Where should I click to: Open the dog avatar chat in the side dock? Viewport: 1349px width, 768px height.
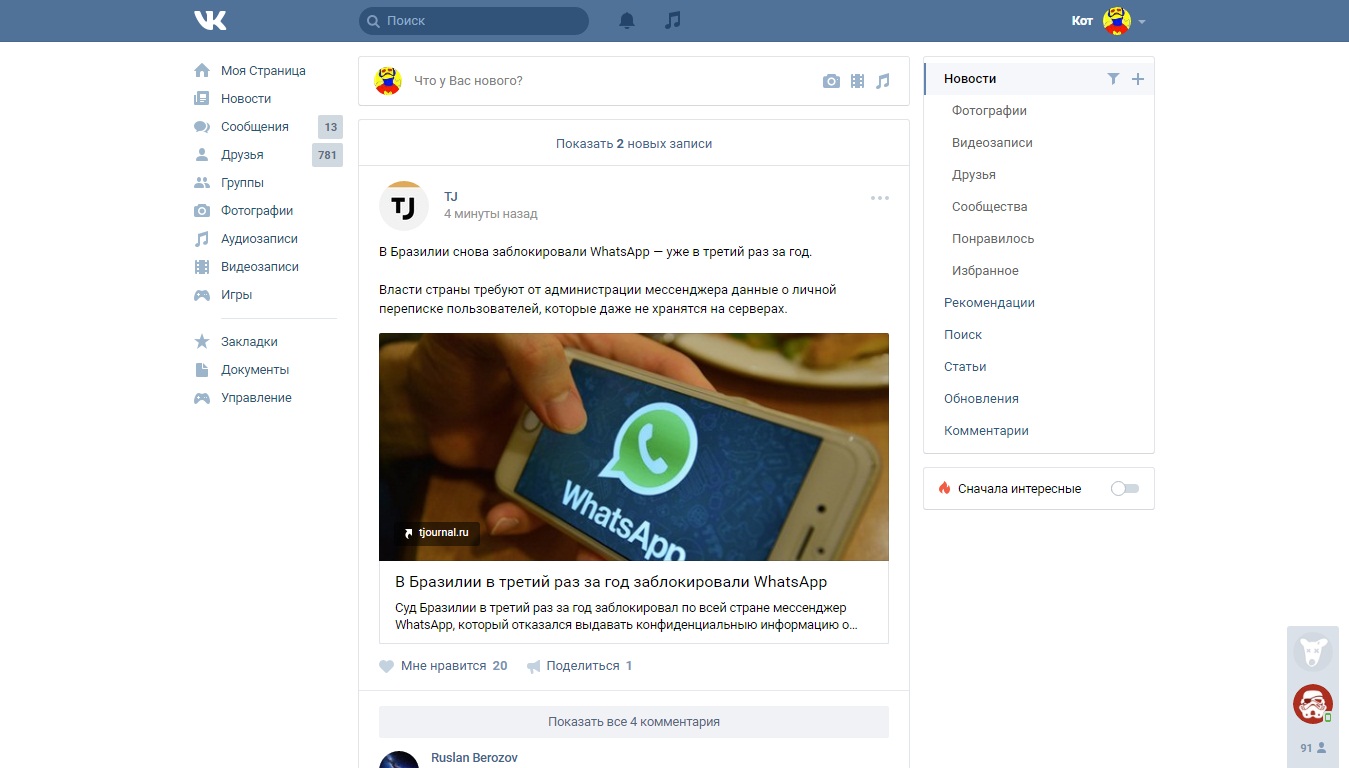[x=1312, y=652]
